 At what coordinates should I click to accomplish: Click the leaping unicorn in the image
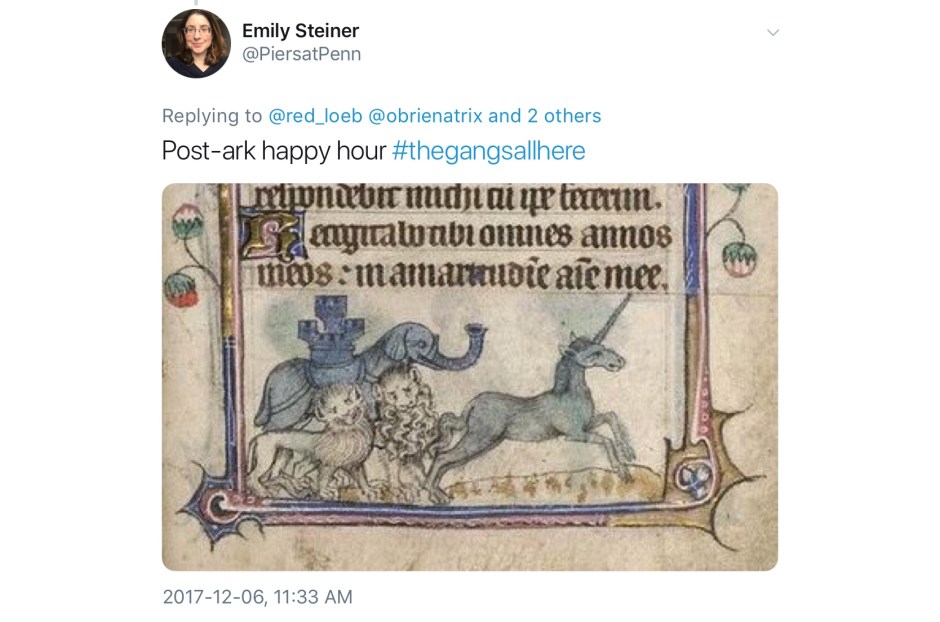[x=534, y=407]
